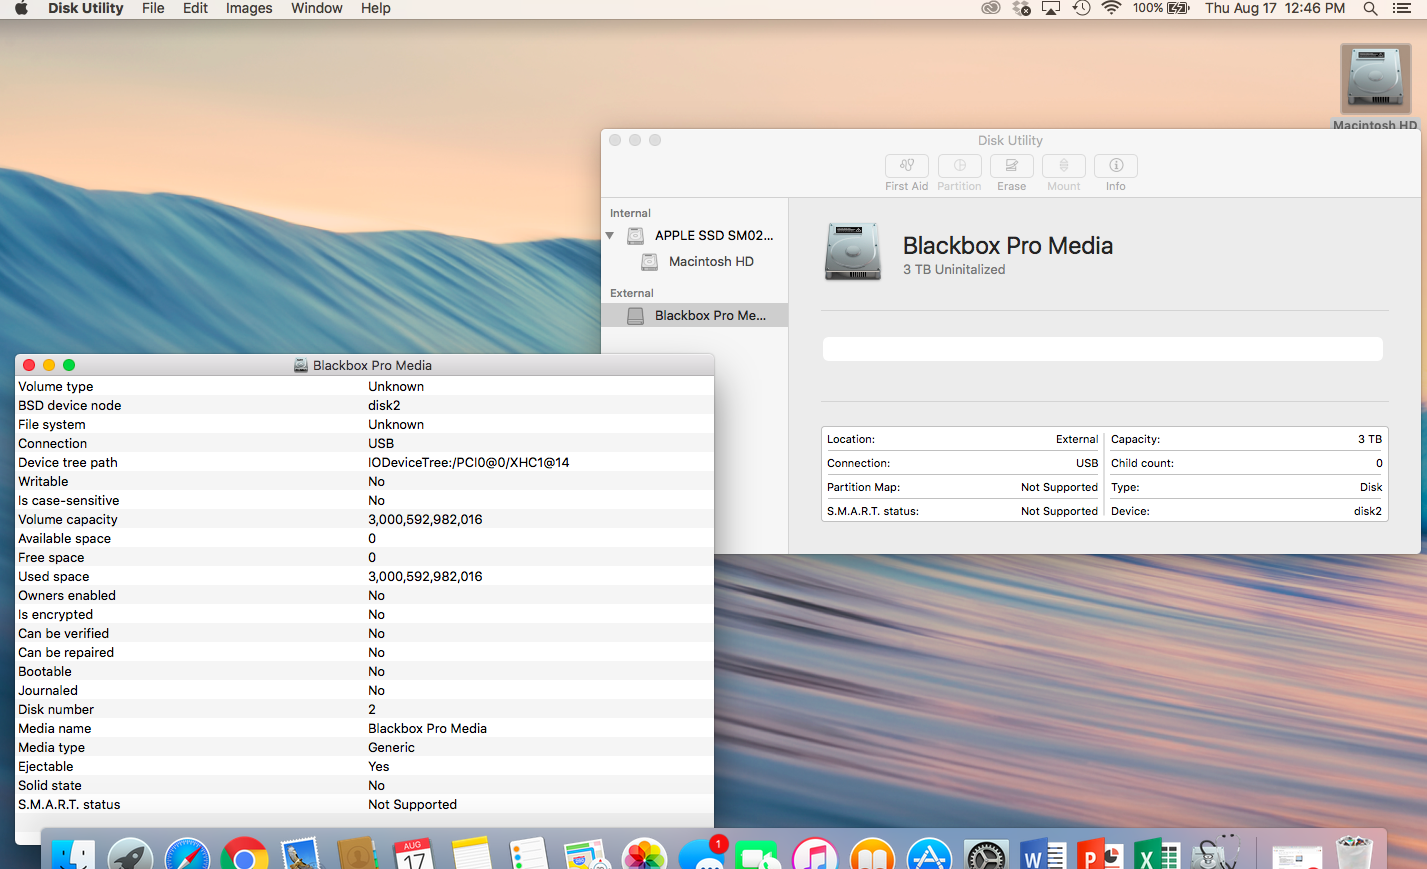Open Excel from the Dock
The width and height of the screenshot is (1427, 869).
point(1157,855)
